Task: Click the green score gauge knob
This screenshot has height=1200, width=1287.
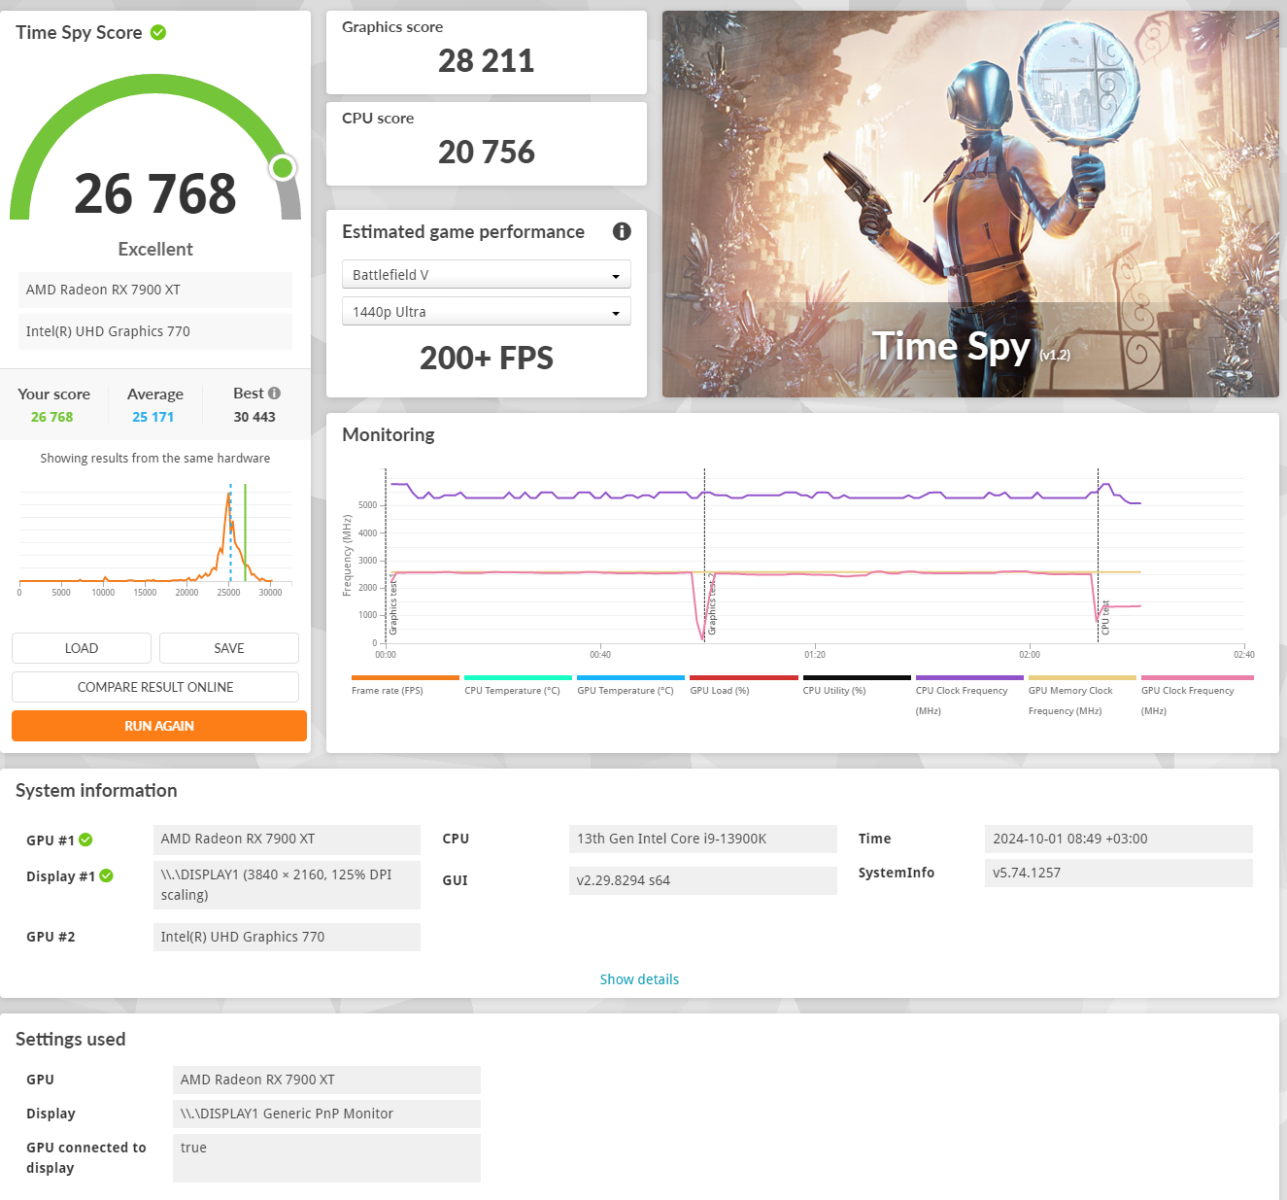Action: point(283,168)
